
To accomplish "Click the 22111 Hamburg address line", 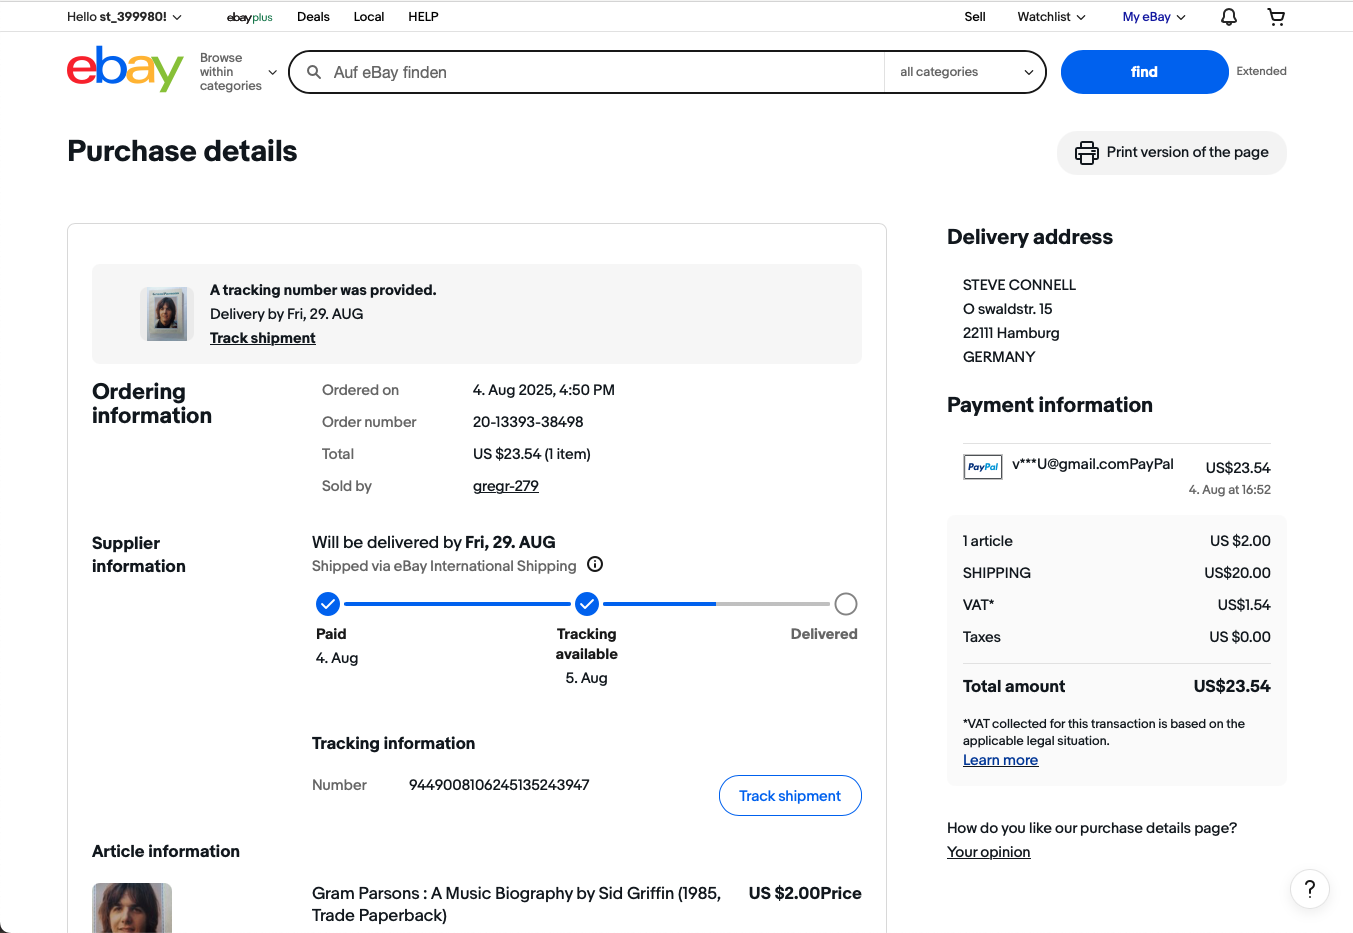I will tap(1011, 333).
